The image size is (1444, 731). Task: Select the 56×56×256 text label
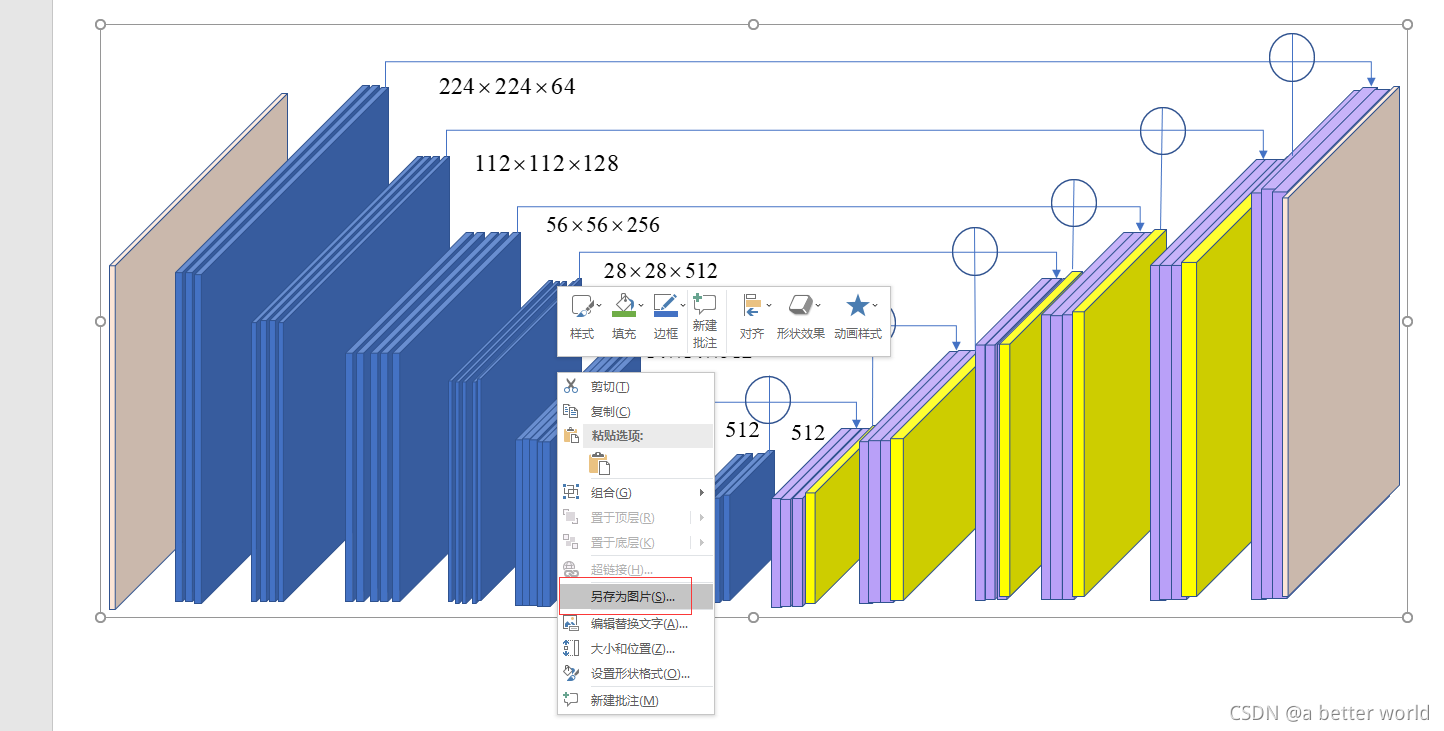pos(603,225)
